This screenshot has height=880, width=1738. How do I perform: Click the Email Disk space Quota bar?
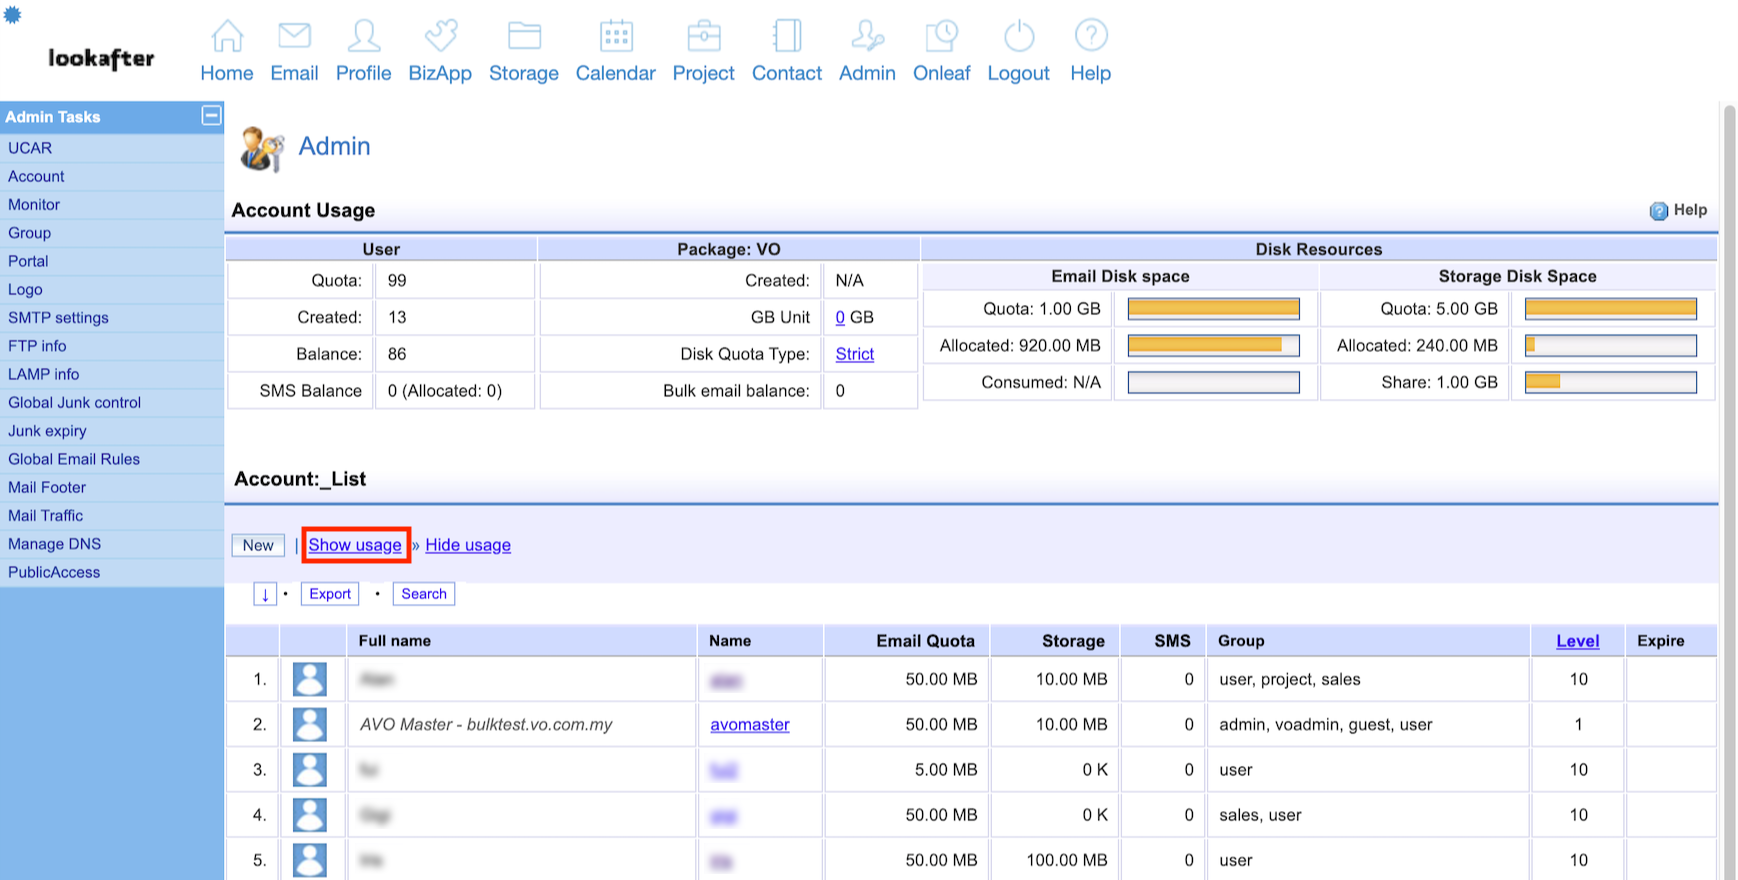1213,309
